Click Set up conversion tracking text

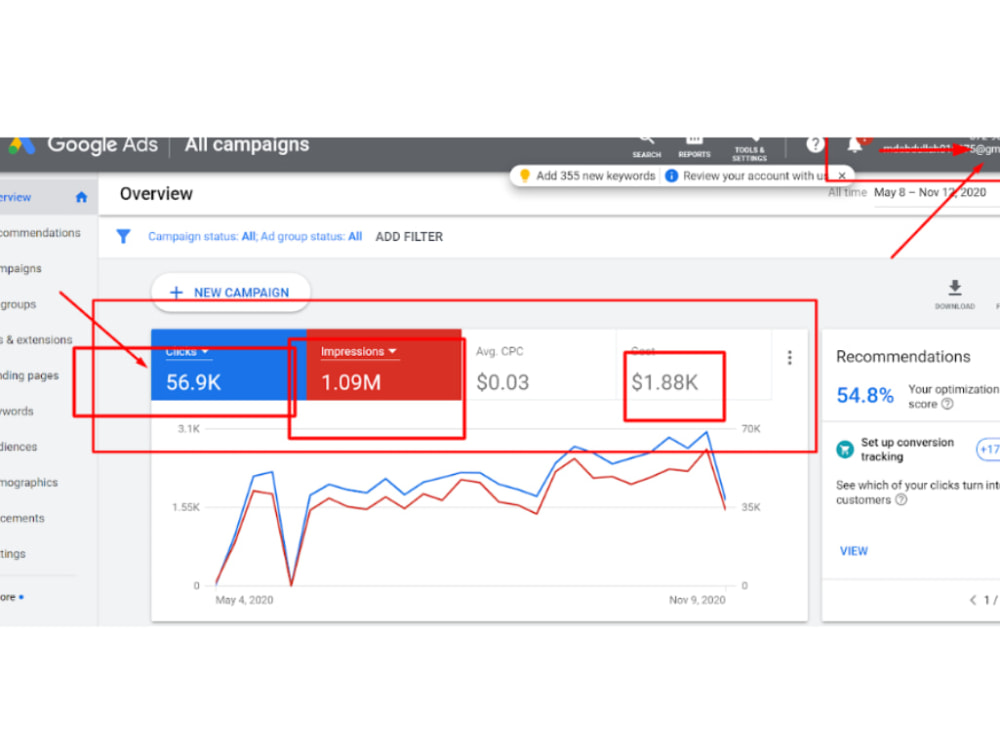908,450
